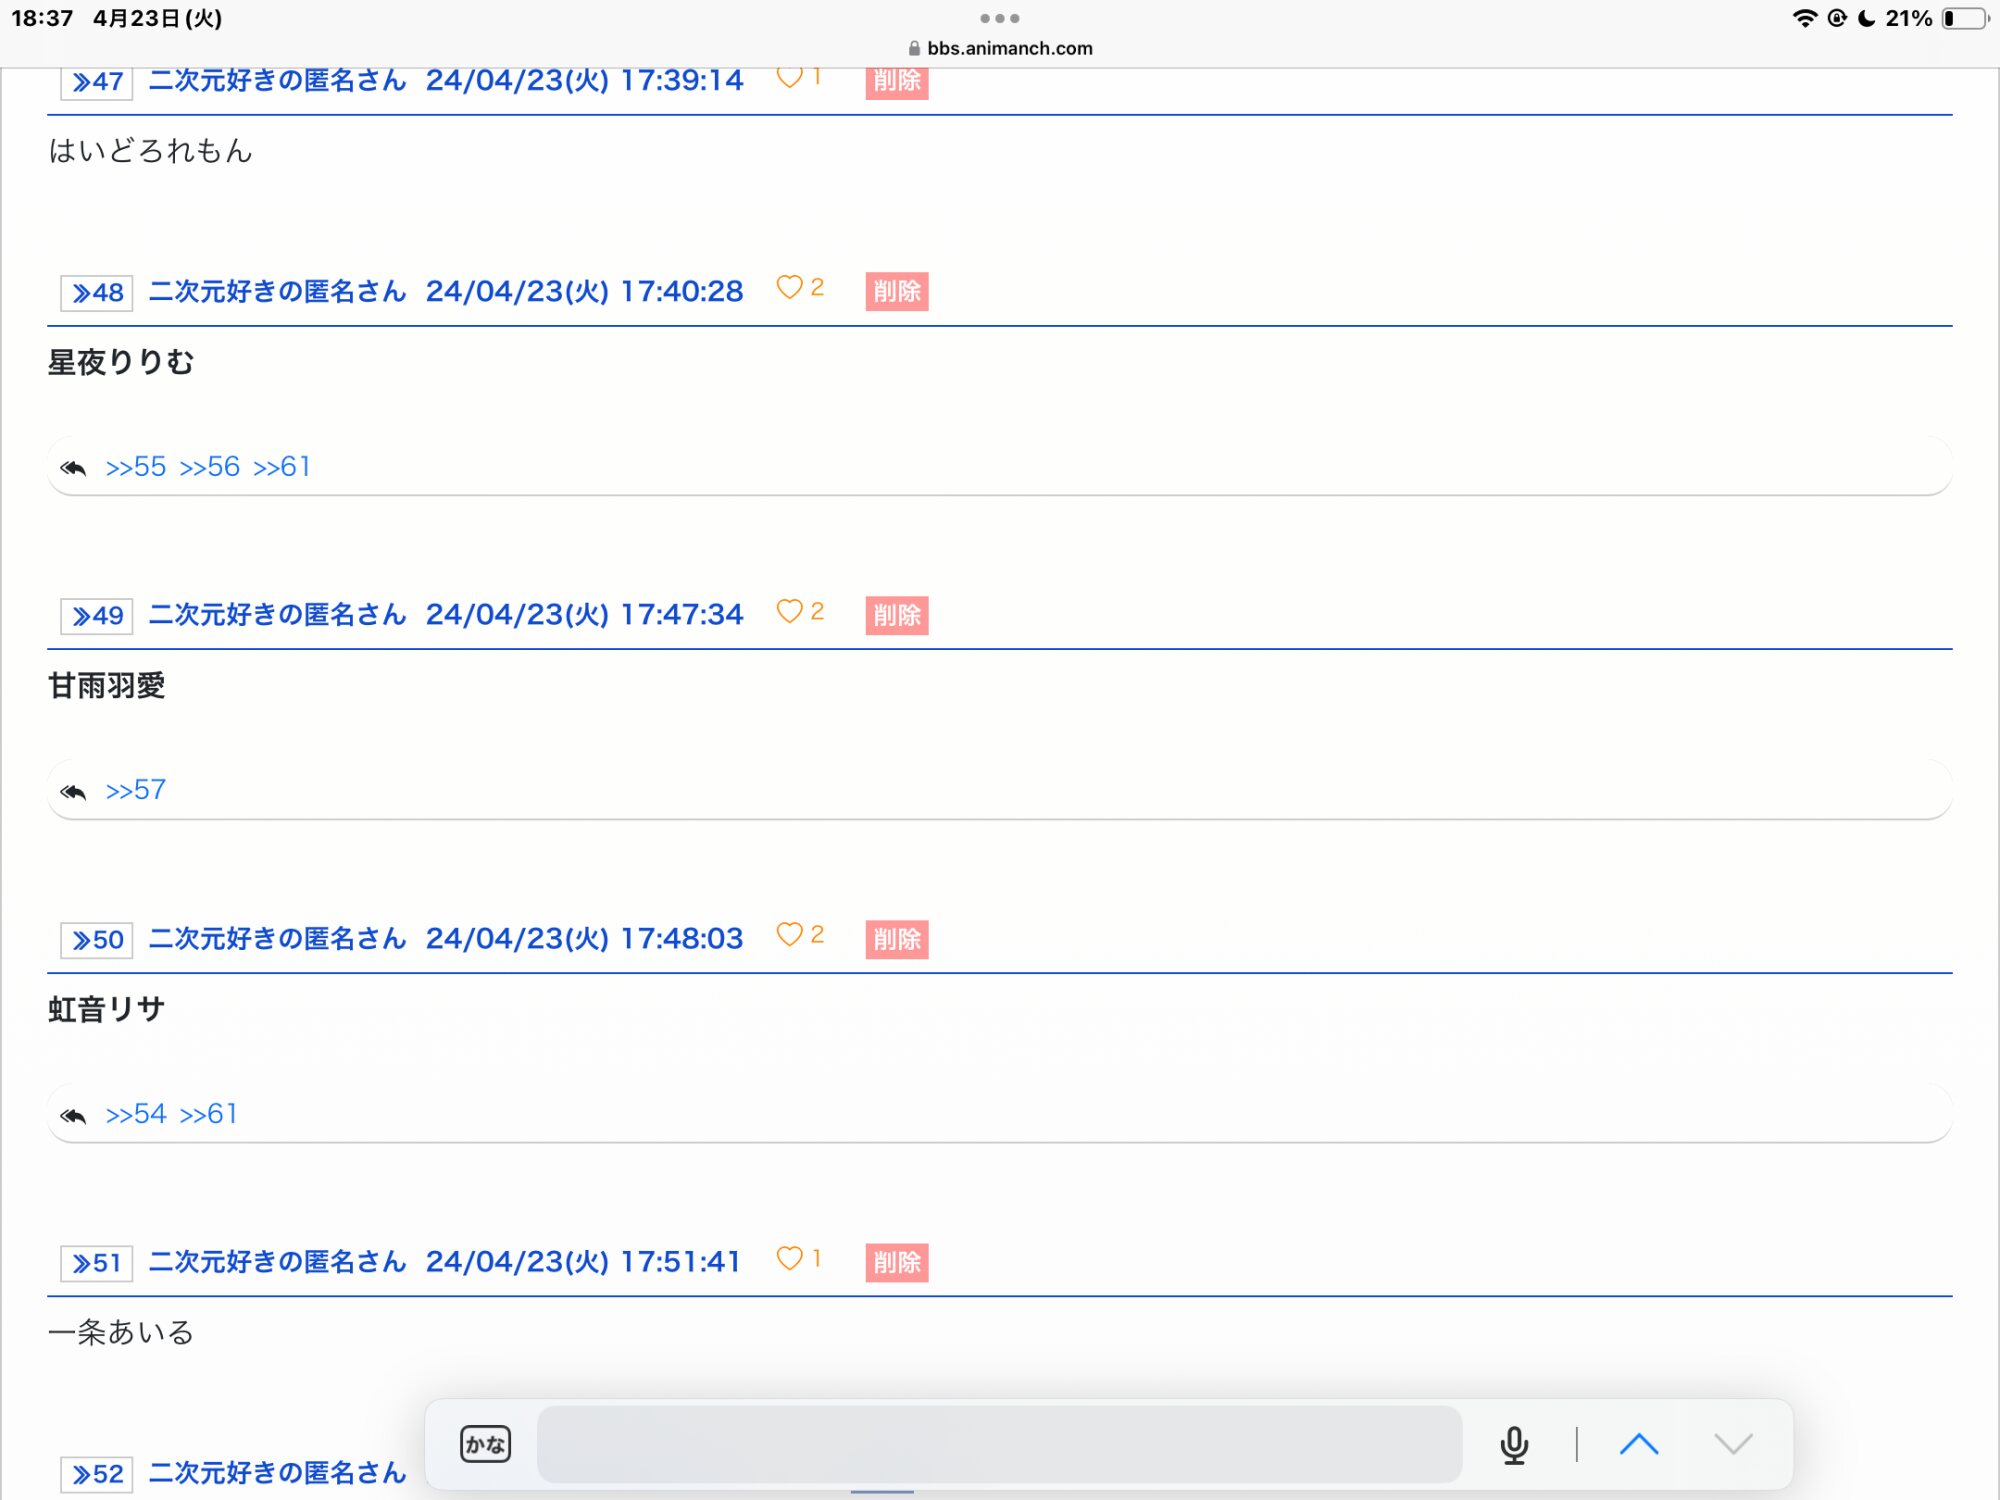Tap heart icon on post 49
This screenshot has width=2000, height=1500.
coord(789,611)
